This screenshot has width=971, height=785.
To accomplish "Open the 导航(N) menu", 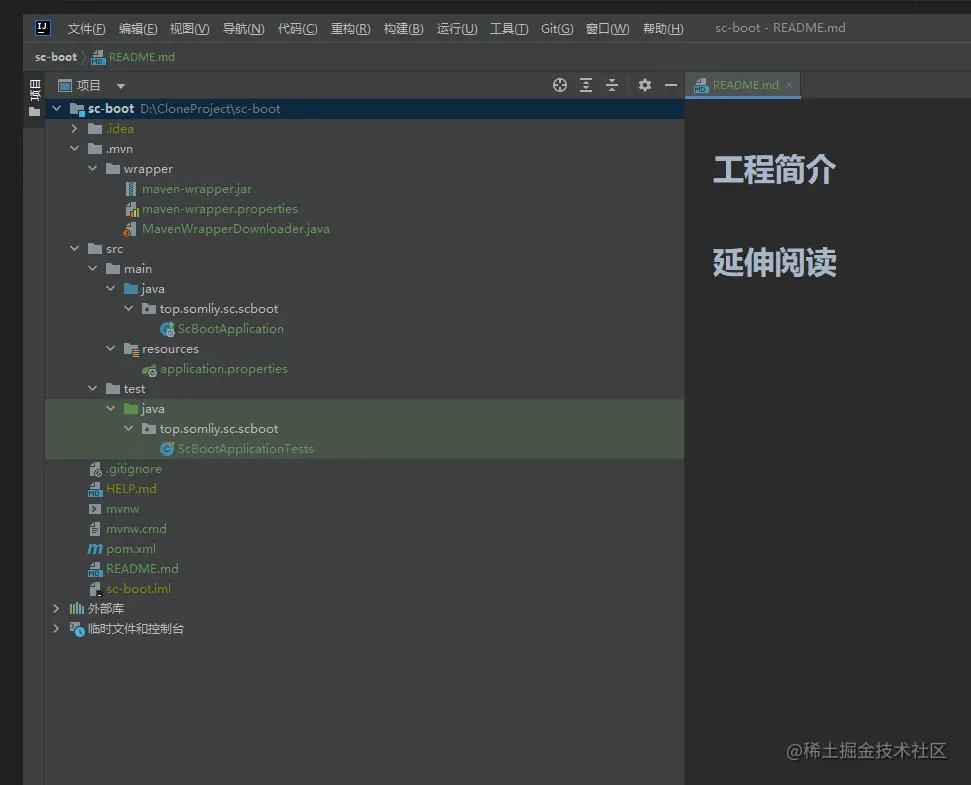I will point(243,28).
